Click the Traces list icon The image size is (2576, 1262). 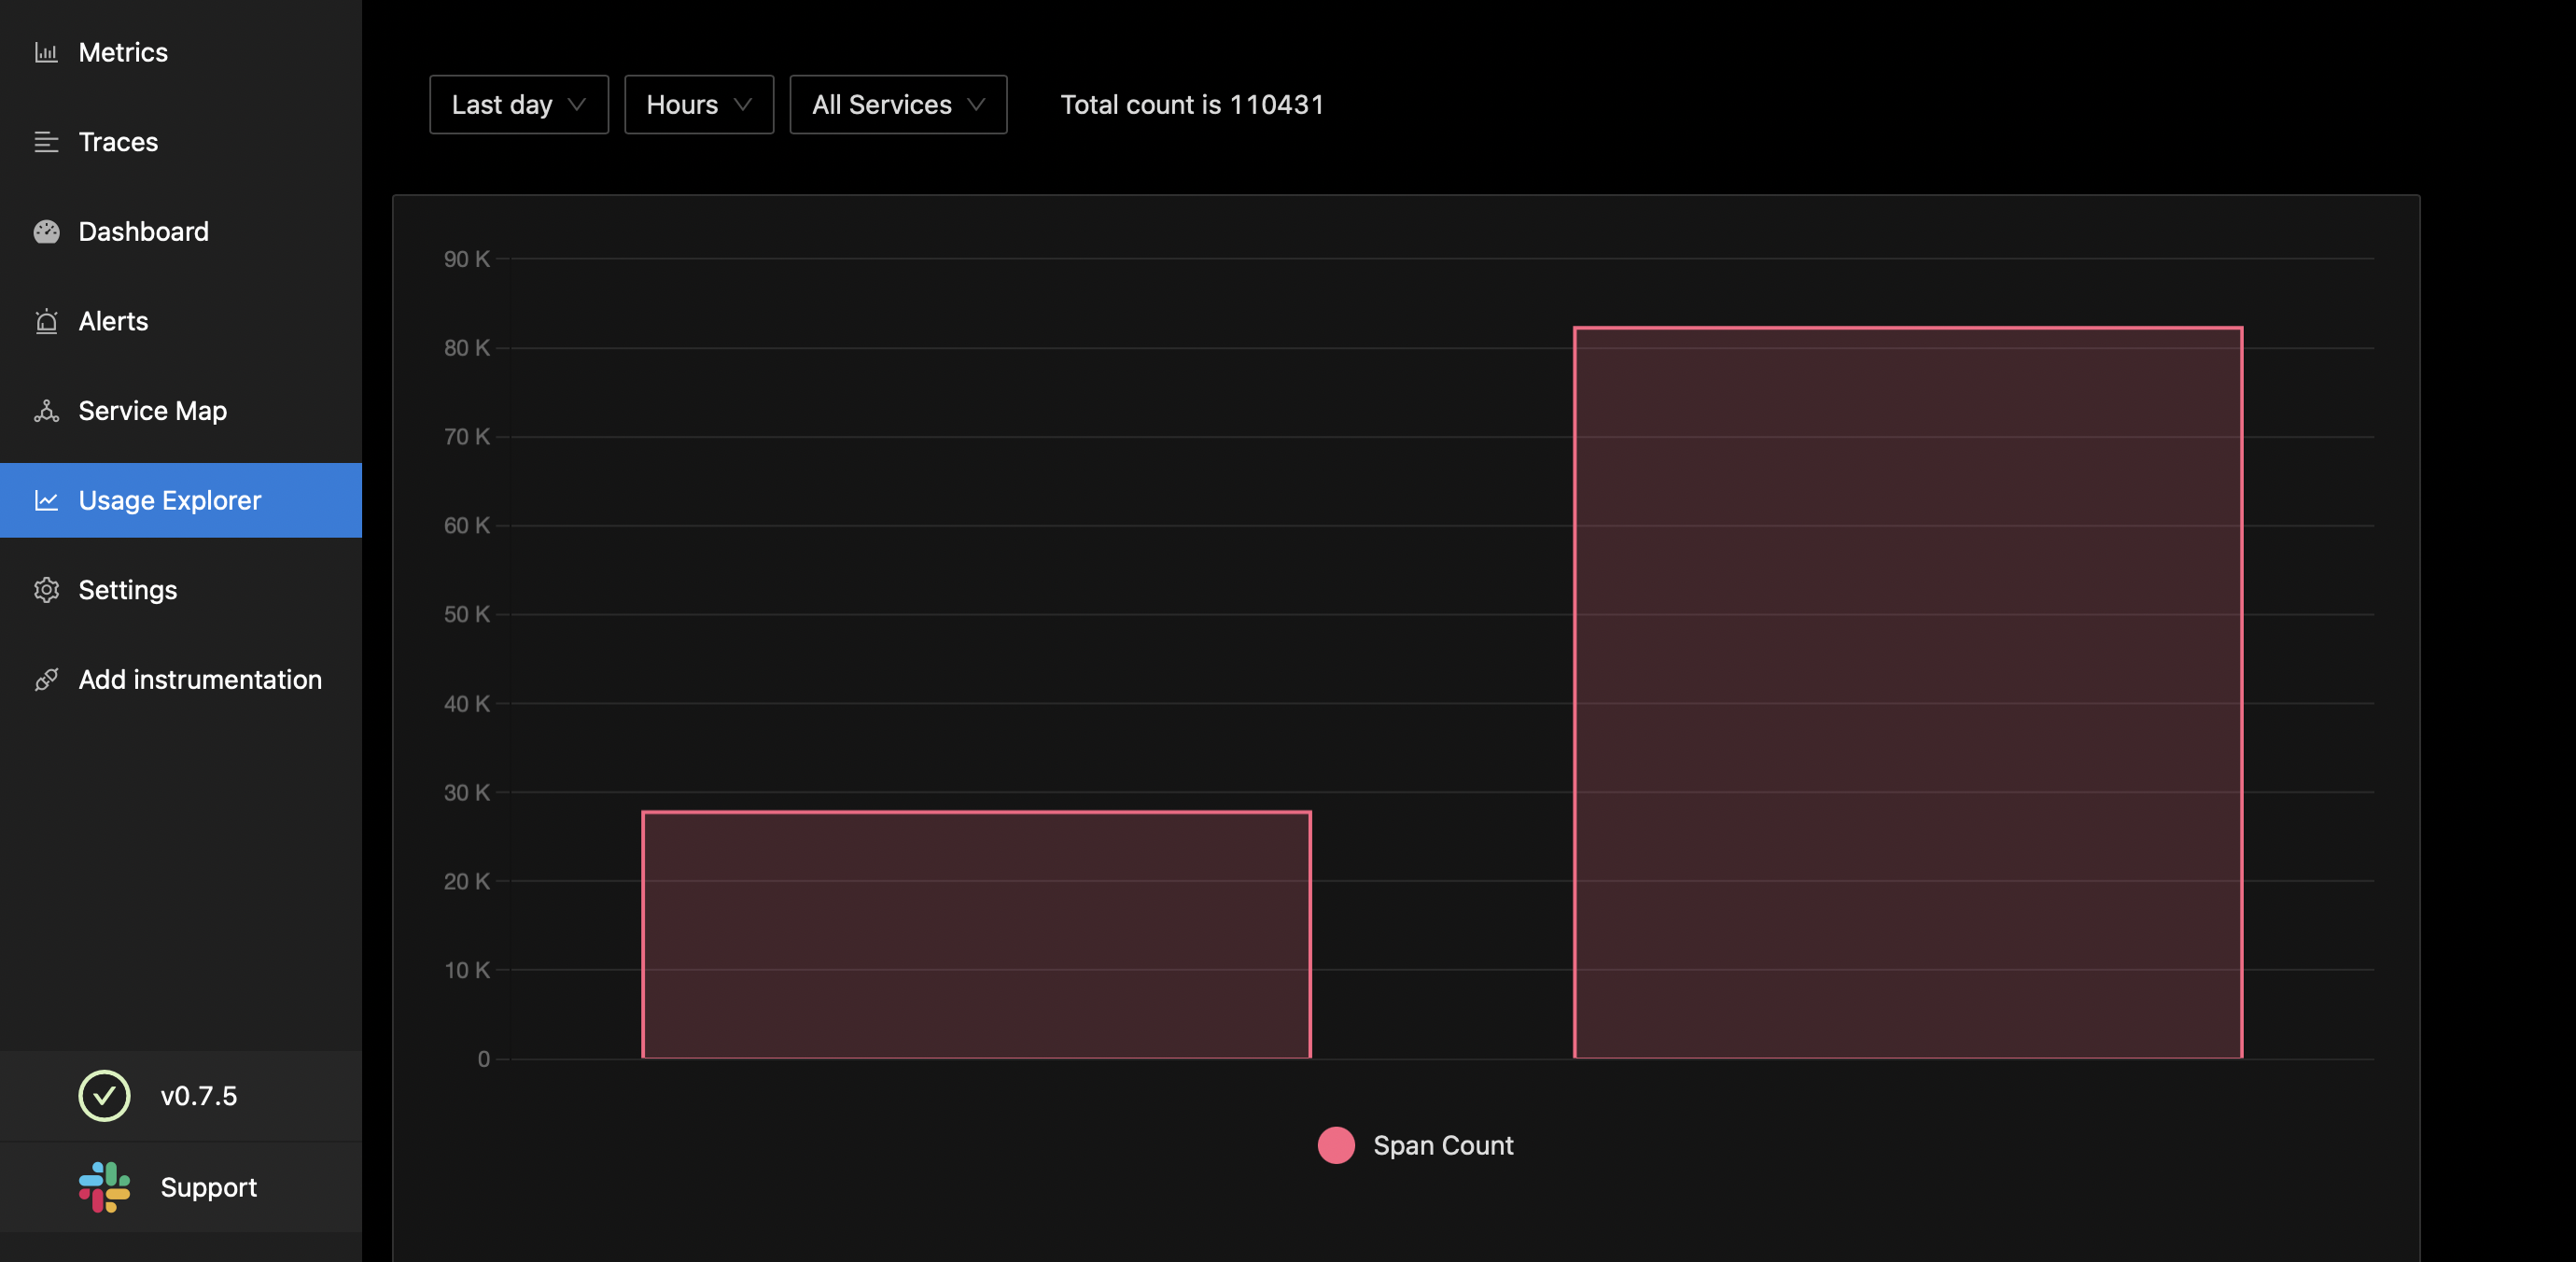coord(46,142)
